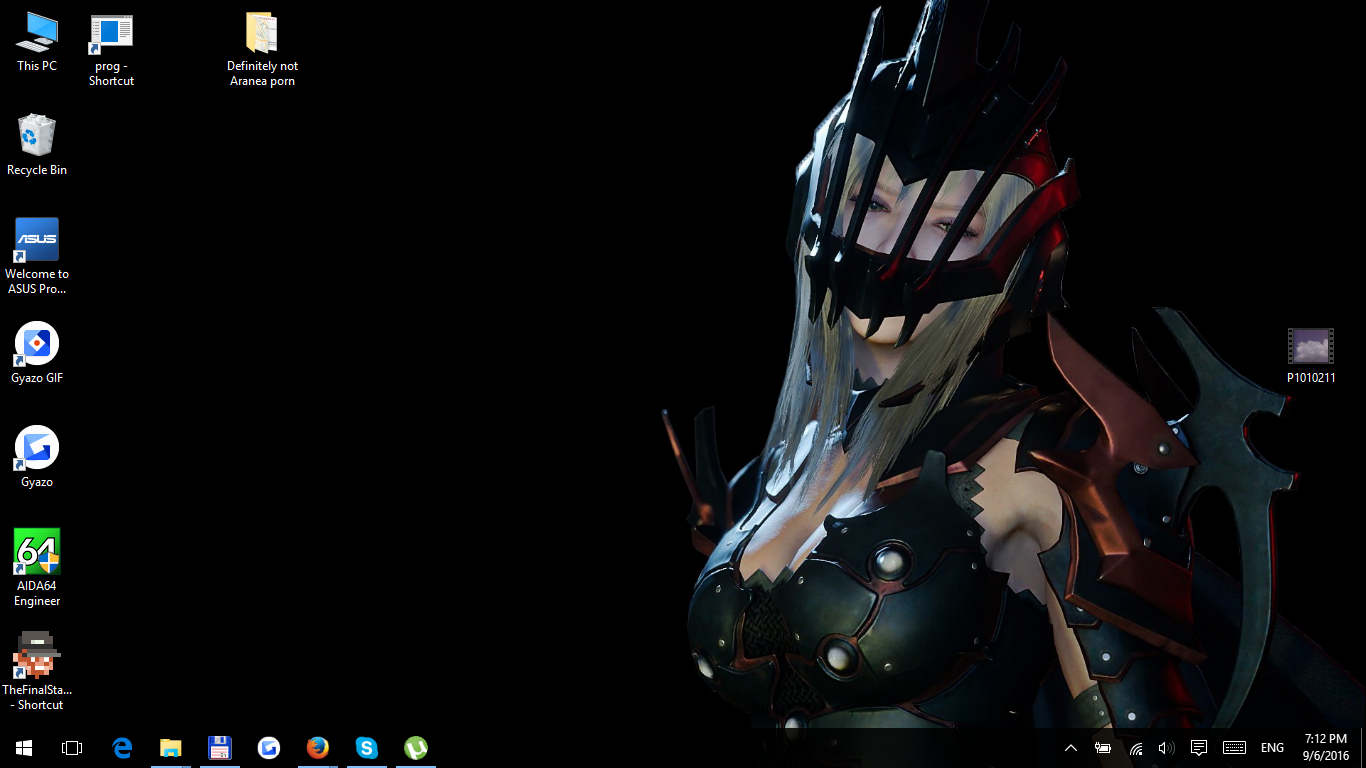The image size is (1366, 768).
Task: Launch Firefox from the taskbar
Action: (x=318, y=748)
